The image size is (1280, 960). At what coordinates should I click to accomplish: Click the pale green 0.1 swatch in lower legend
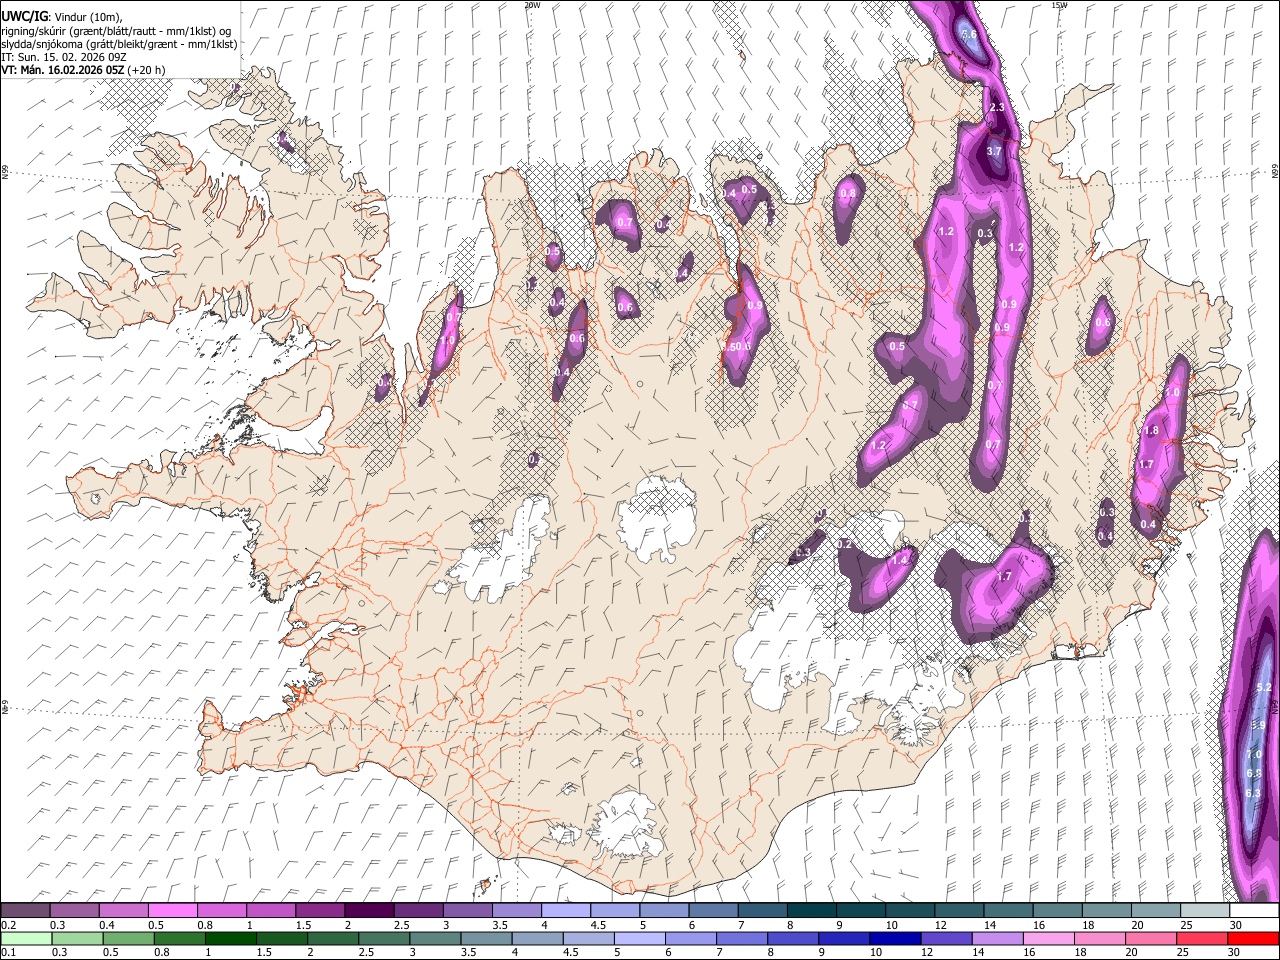(x=26, y=938)
